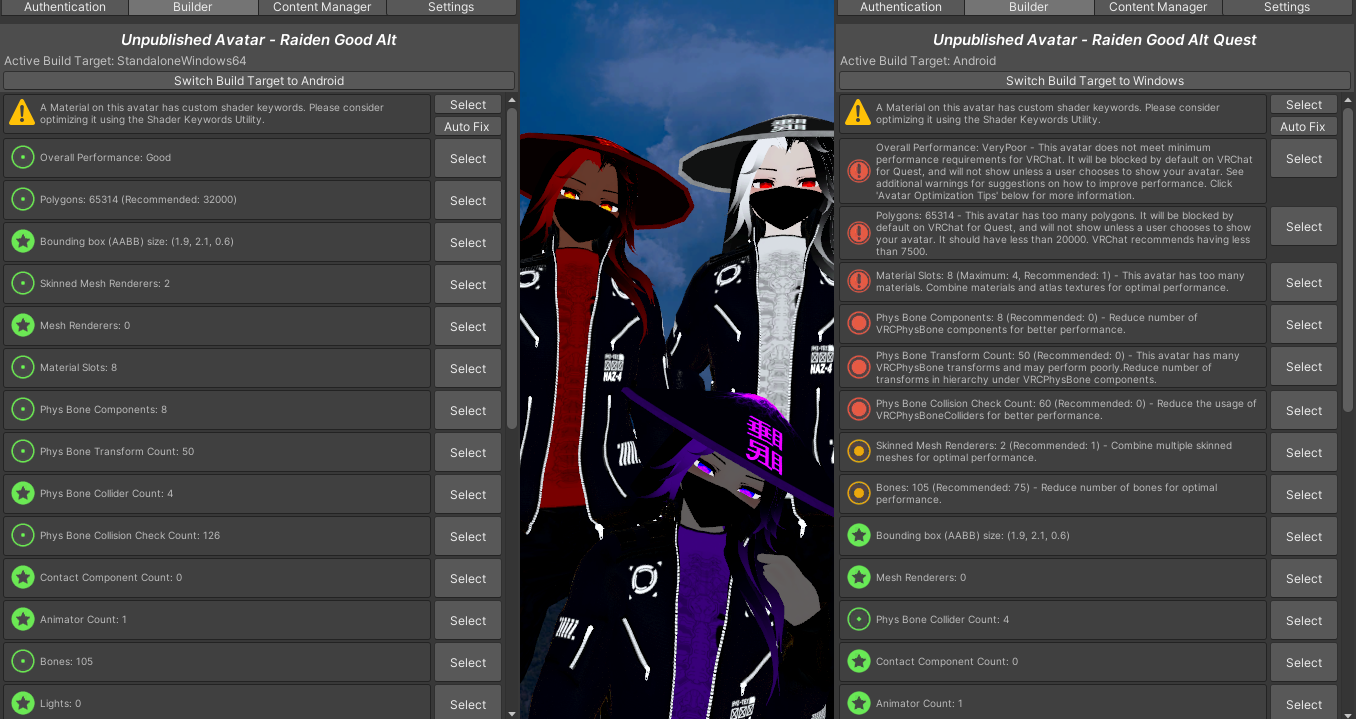Open the right panel Authentication tab
1356x719 pixels.
tap(900, 7)
